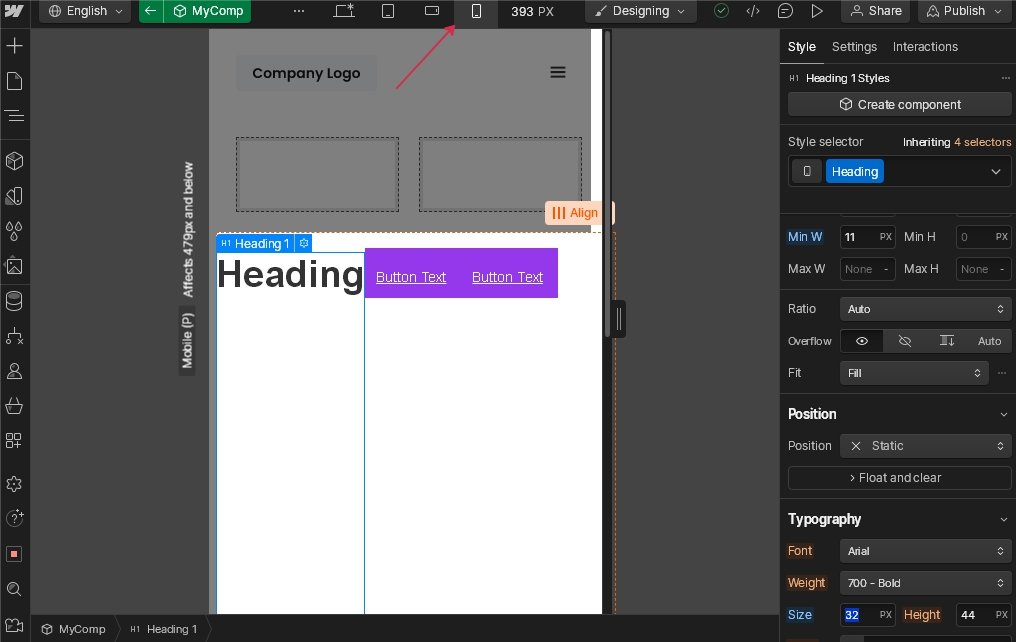Set overflow to visible (eye icon)
The width and height of the screenshot is (1016, 642).
pyautogui.click(x=862, y=341)
